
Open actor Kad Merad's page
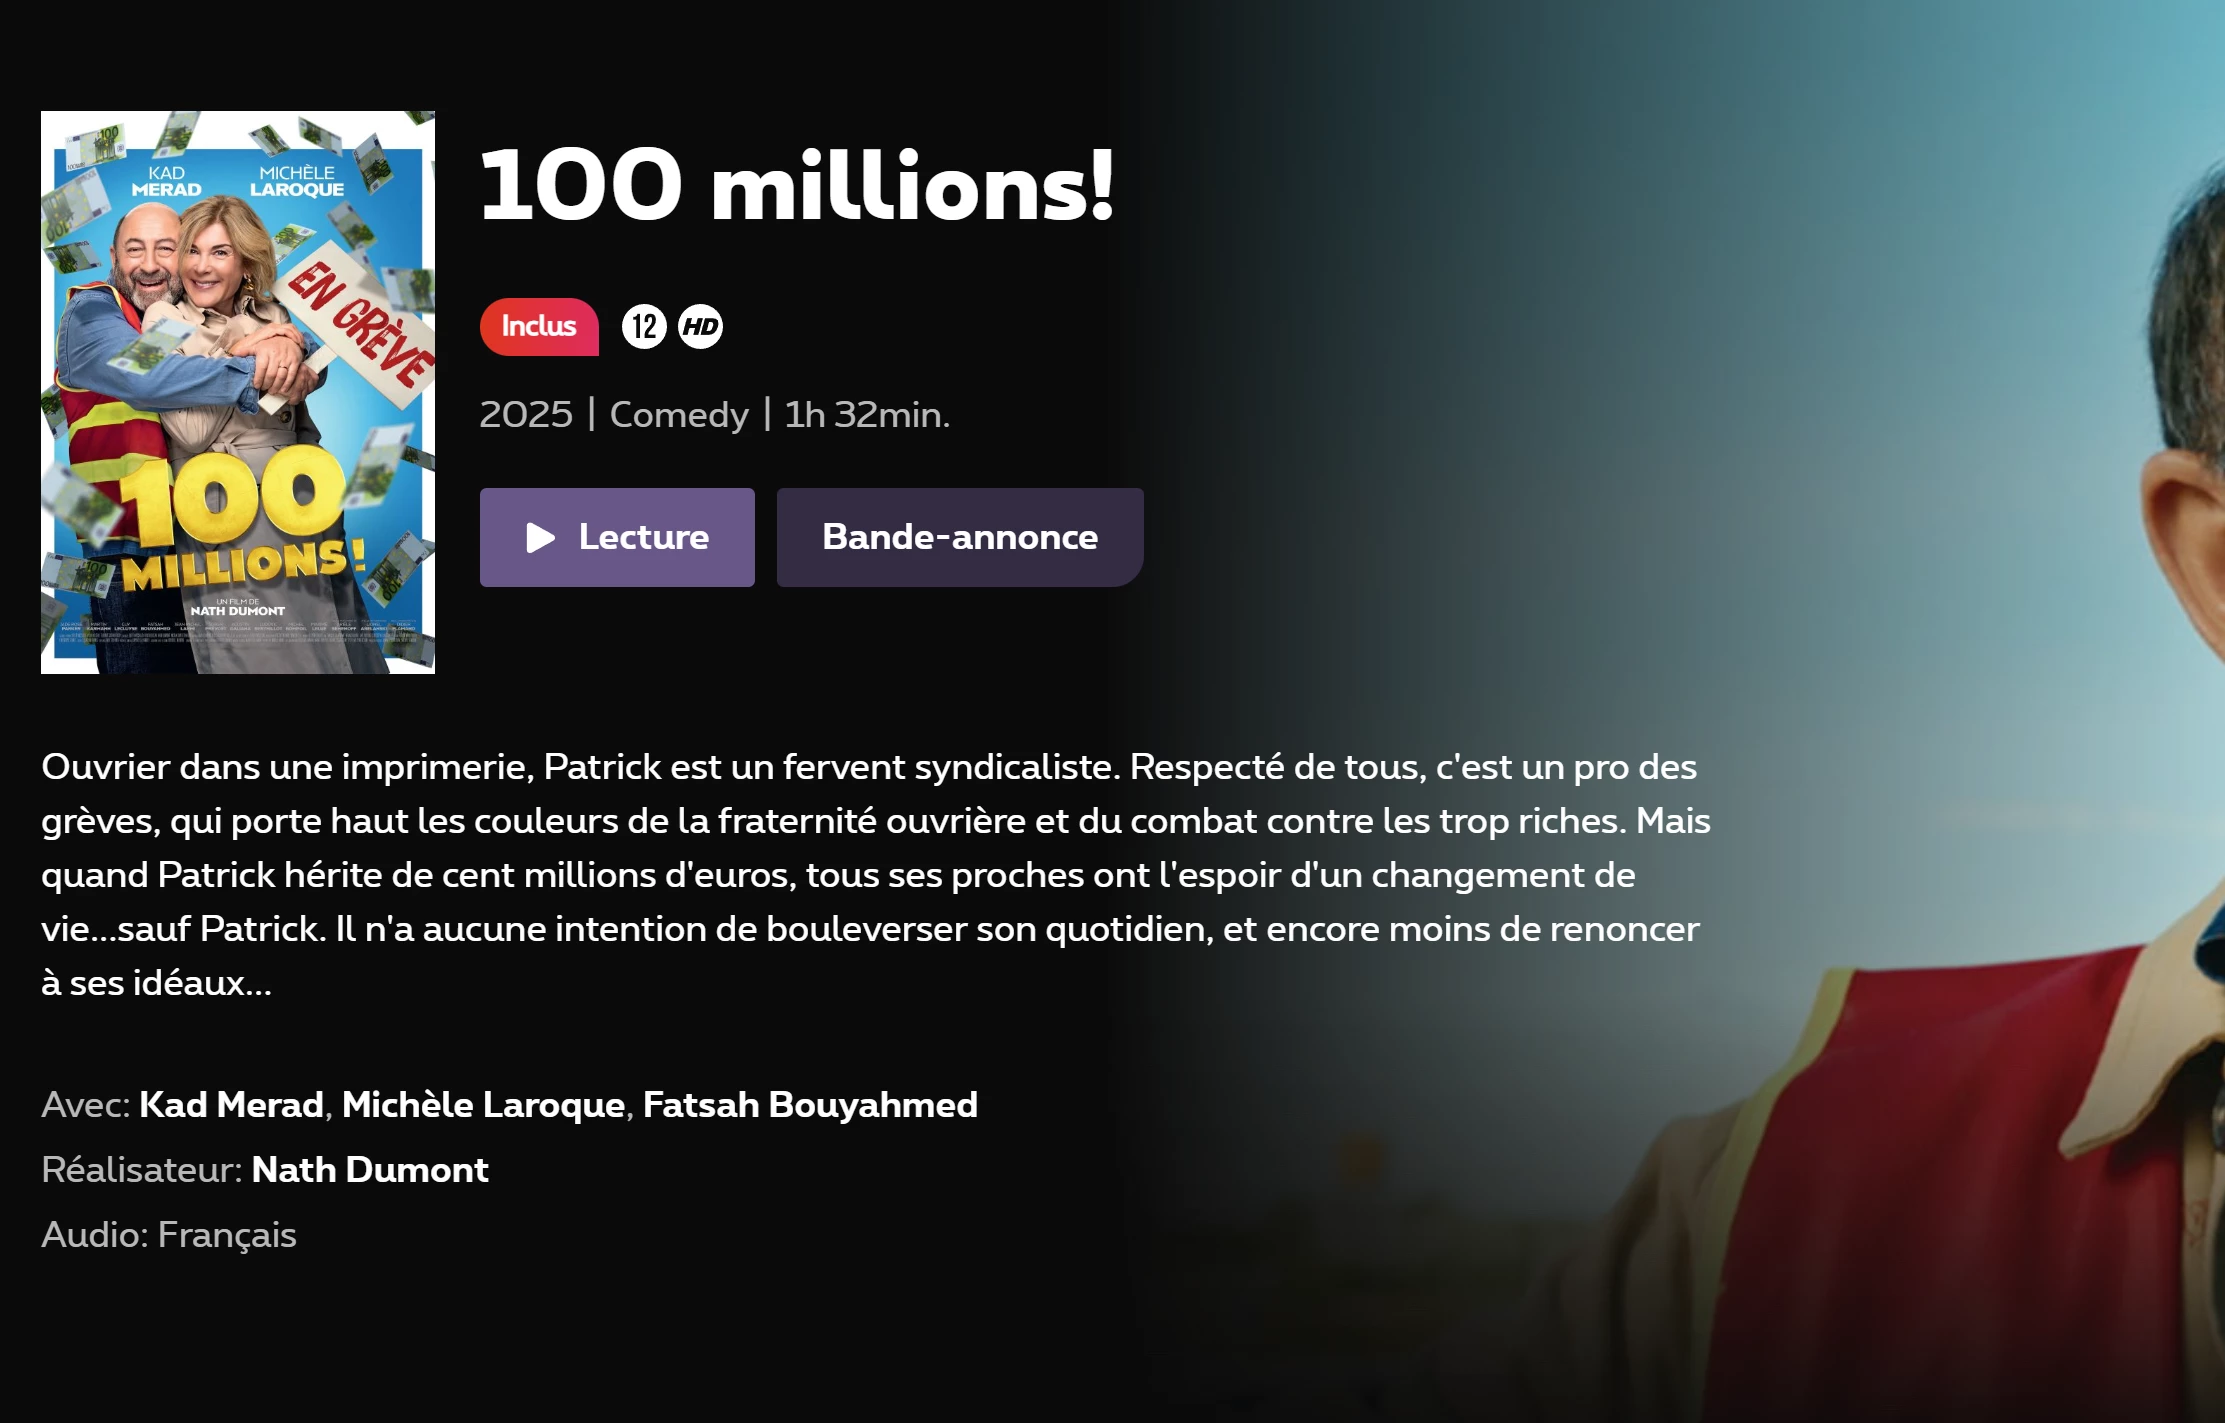coord(231,1104)
